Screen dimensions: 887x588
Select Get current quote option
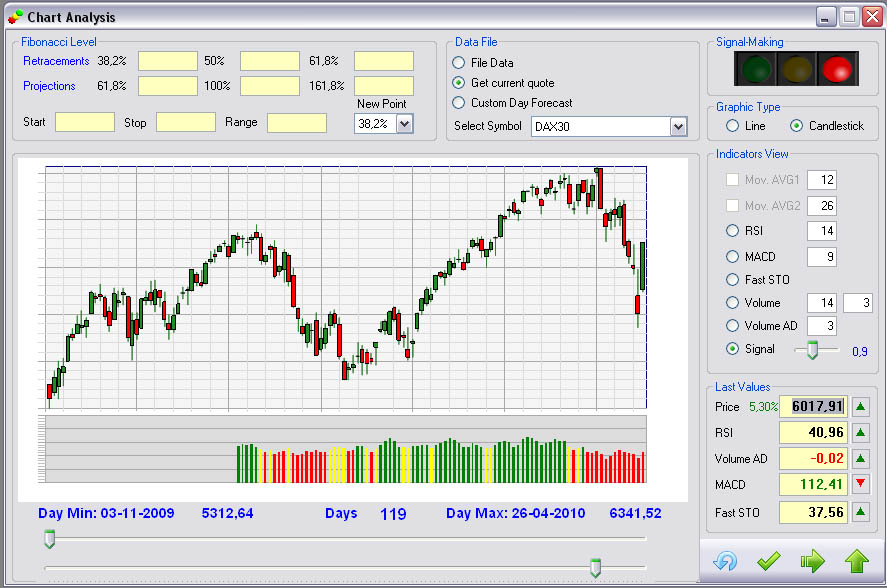pos(459,83)
